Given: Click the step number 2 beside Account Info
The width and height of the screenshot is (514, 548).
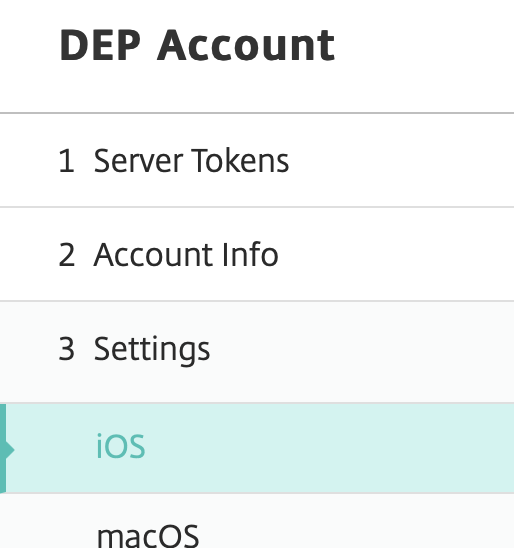Looking at the screenshot, I should pos(67,254).
